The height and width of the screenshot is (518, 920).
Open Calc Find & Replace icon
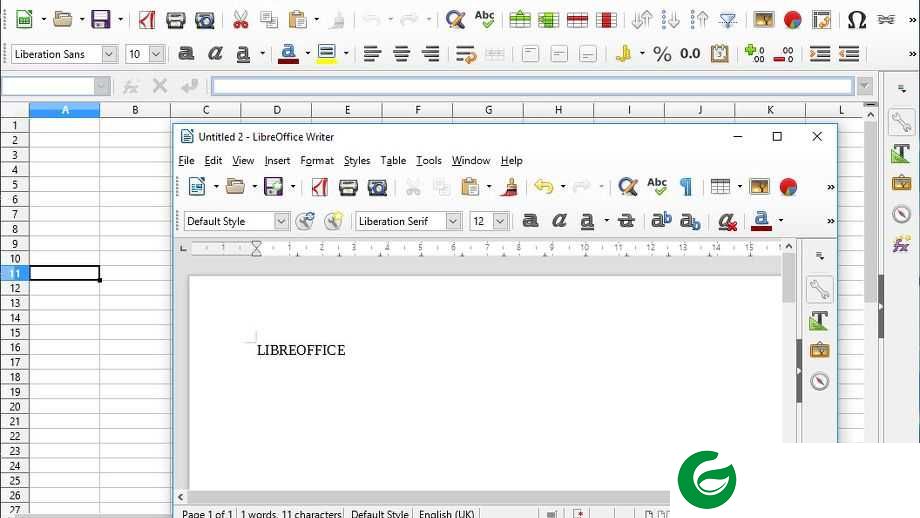tap(455, 19)
